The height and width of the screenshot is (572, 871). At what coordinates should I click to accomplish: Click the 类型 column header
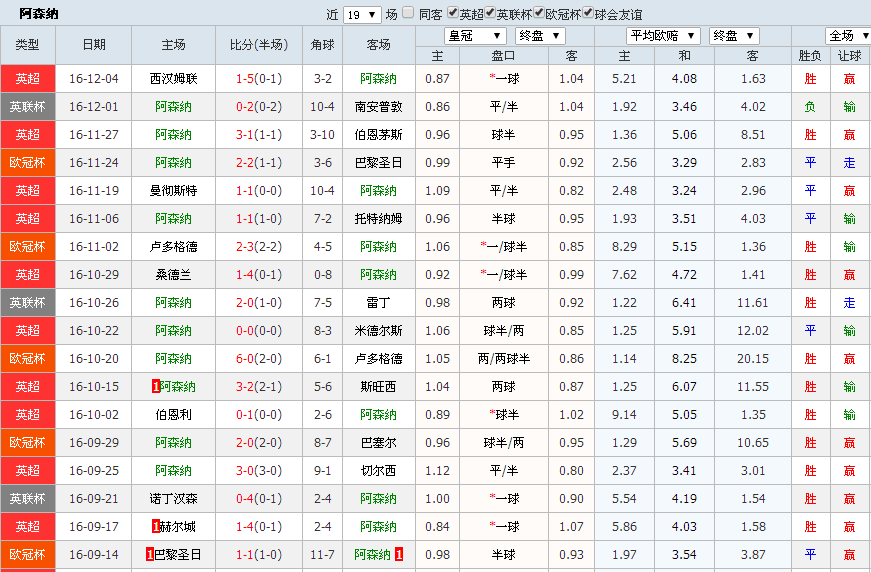click(x=28, y=45)
